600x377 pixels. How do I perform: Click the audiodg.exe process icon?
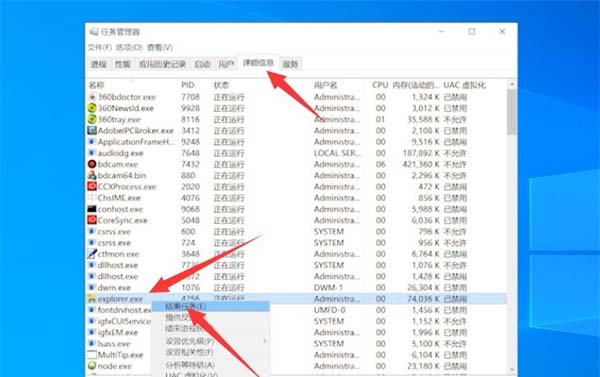coord(92,153)
